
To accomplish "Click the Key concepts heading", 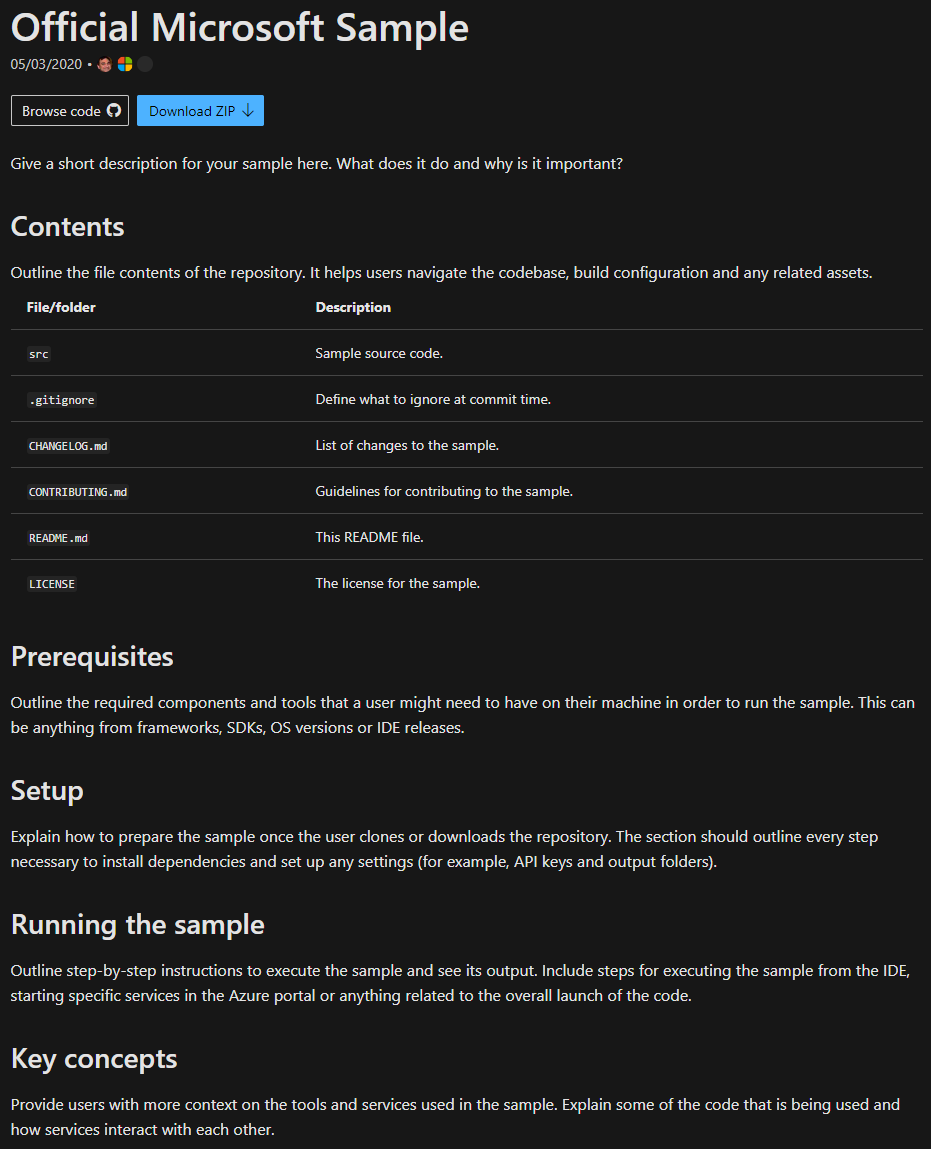I will (x=93, y=1058).
